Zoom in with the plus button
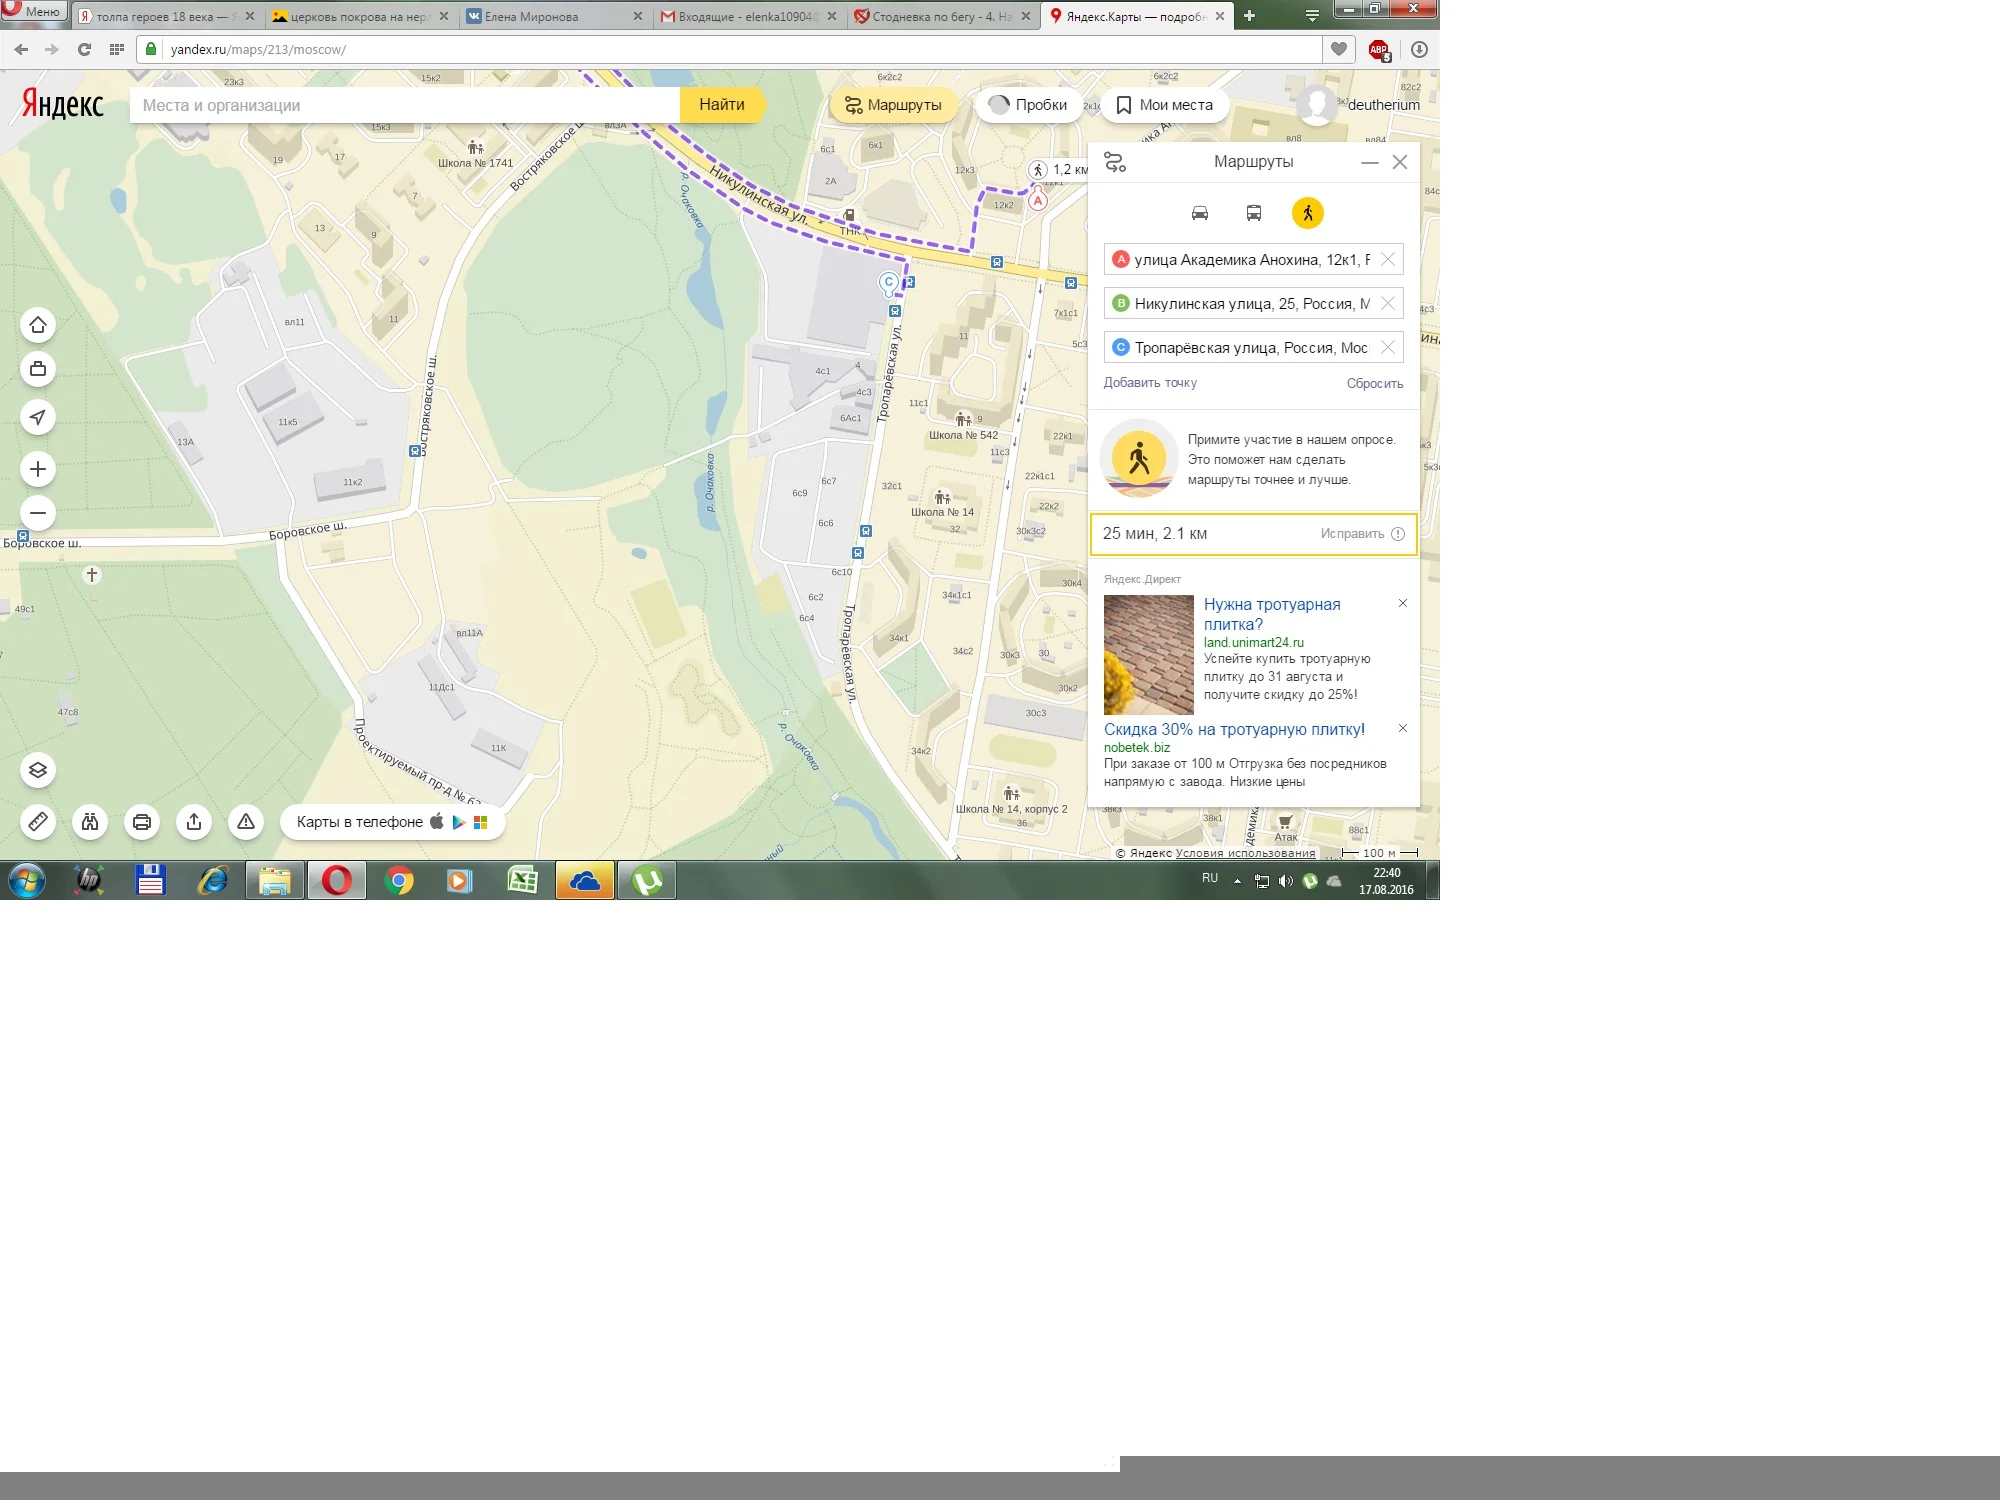The image size is (2000, 1500). tap(38, 469)
